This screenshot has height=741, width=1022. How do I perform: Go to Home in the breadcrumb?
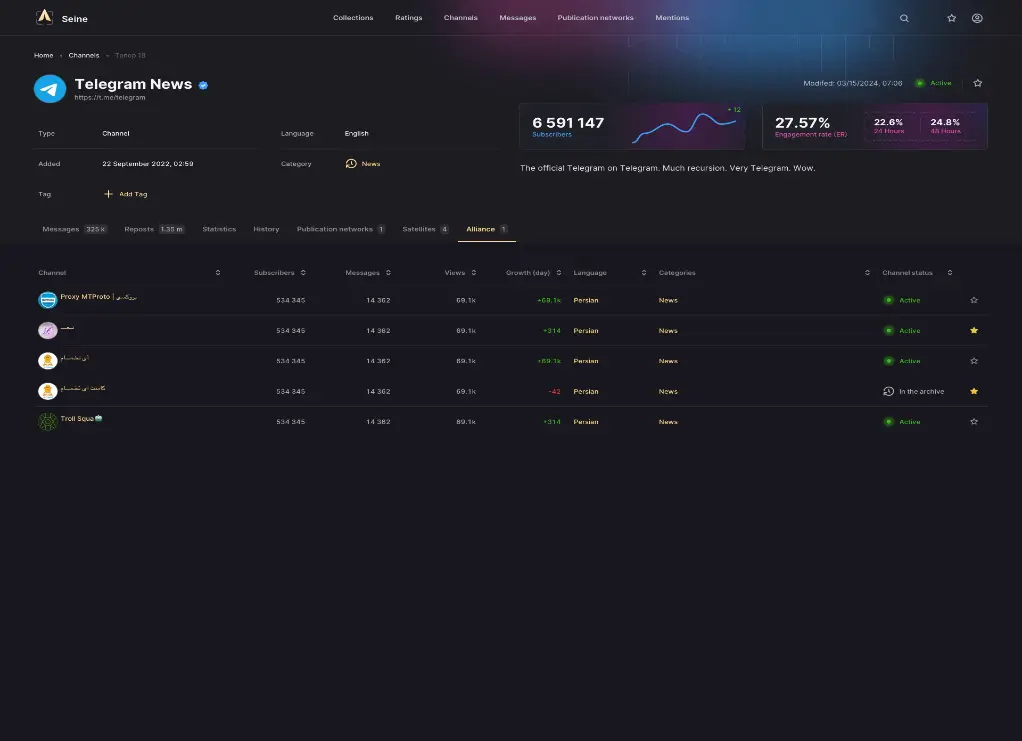pyautogui.click(x=44, y=55)
